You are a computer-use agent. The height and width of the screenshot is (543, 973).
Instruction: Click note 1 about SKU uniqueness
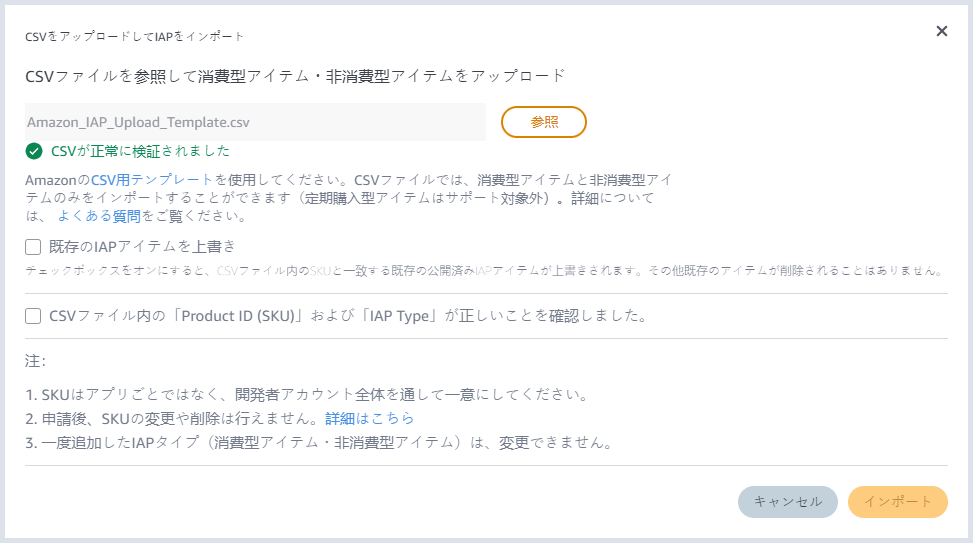pyautogui.click(x=306, y=394)
